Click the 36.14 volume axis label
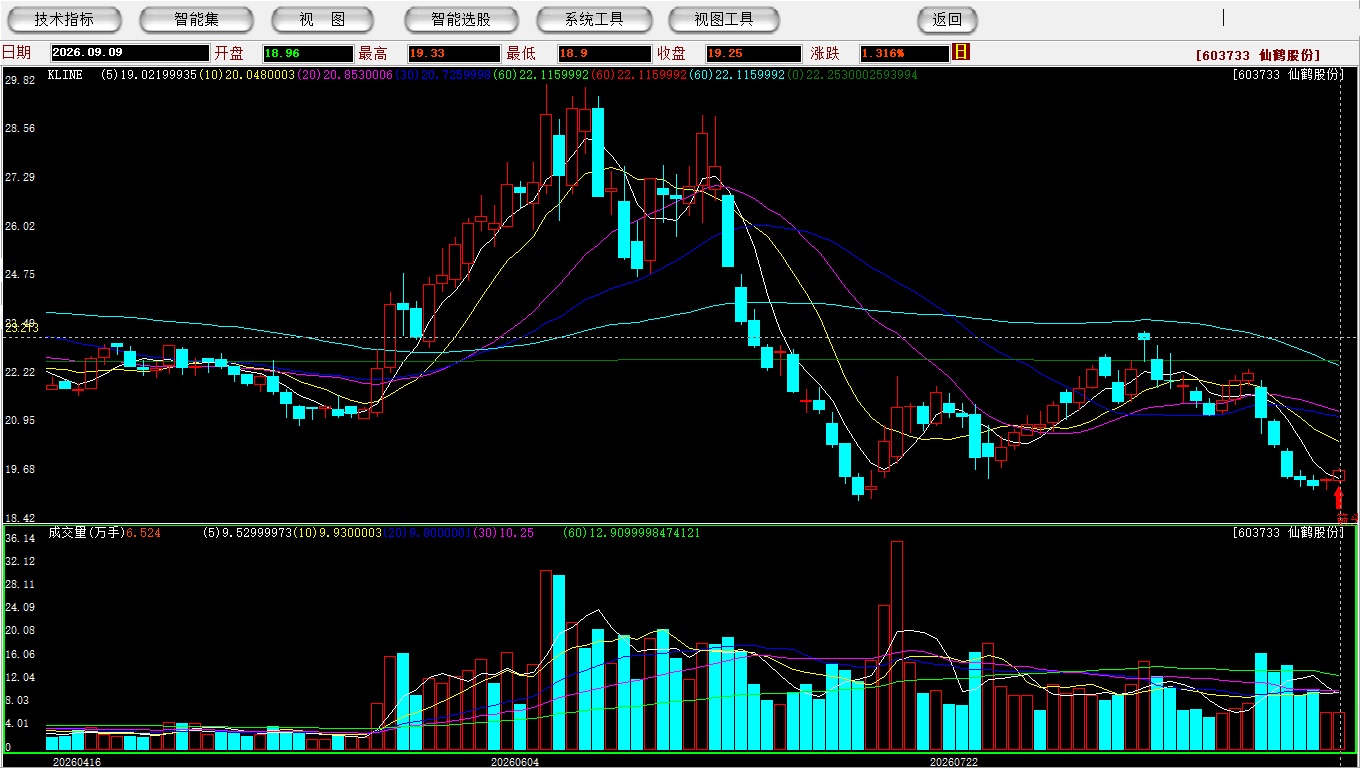Viewport: 1360px width, 768px height. [x=20, y=538]
